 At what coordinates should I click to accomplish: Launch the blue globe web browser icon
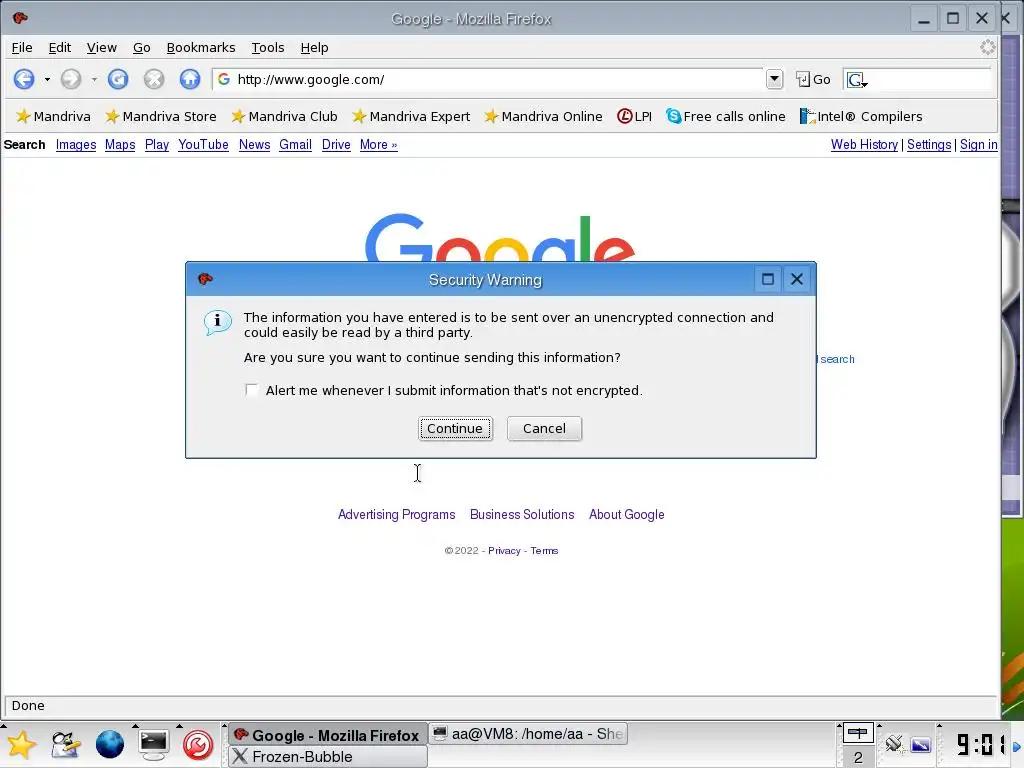click(110, 744)
